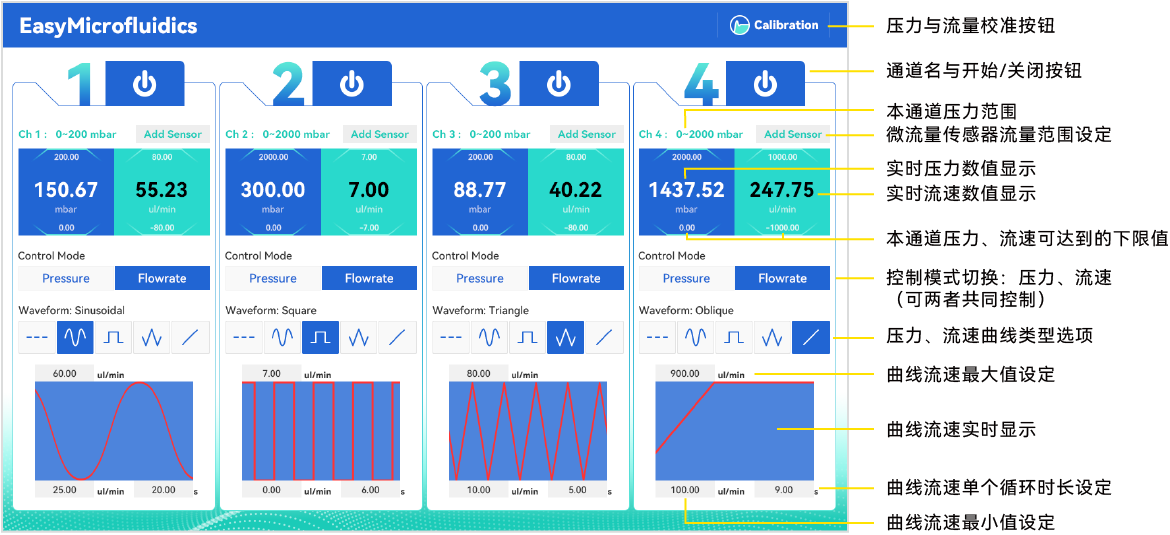Choose triangle waveform icon in channel 2
Image resolution: width=1170 pixels, height=535 pixels.
pyautogui.click(x=359, y=337)
